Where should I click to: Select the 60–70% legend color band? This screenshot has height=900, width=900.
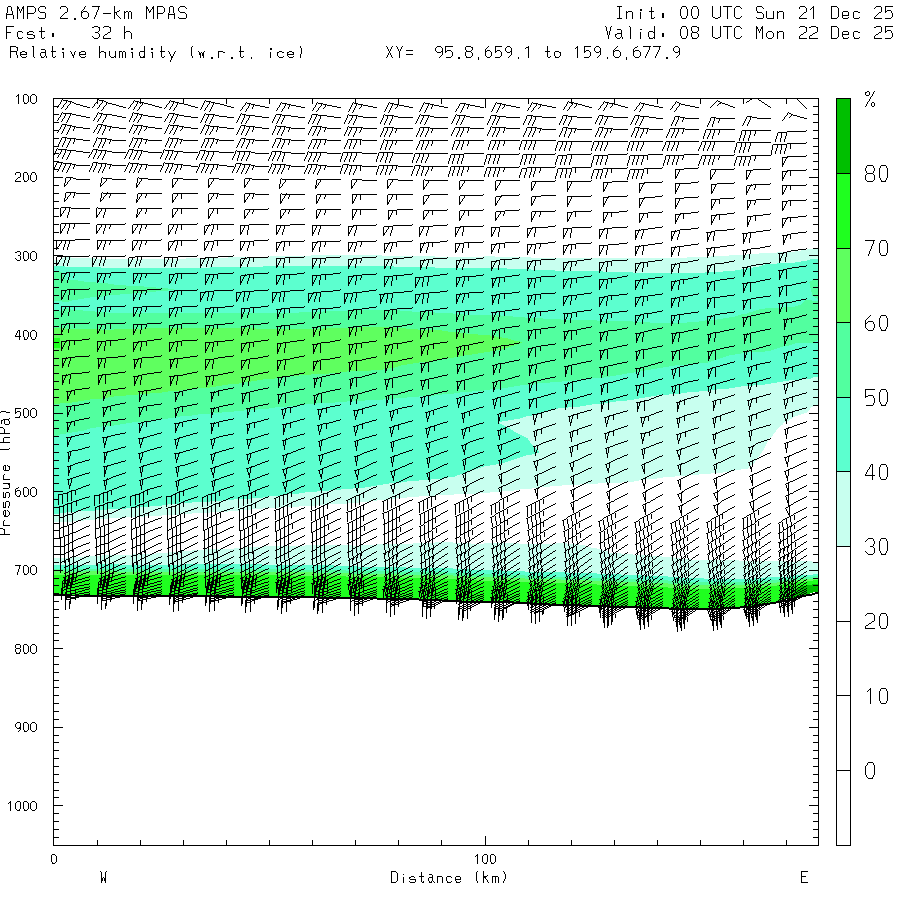click(x=843, y=285)
